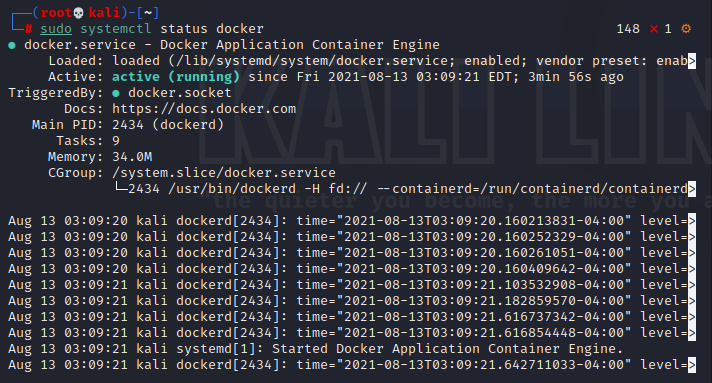
Task: Click the 148 exit code number
Action: 628,29
